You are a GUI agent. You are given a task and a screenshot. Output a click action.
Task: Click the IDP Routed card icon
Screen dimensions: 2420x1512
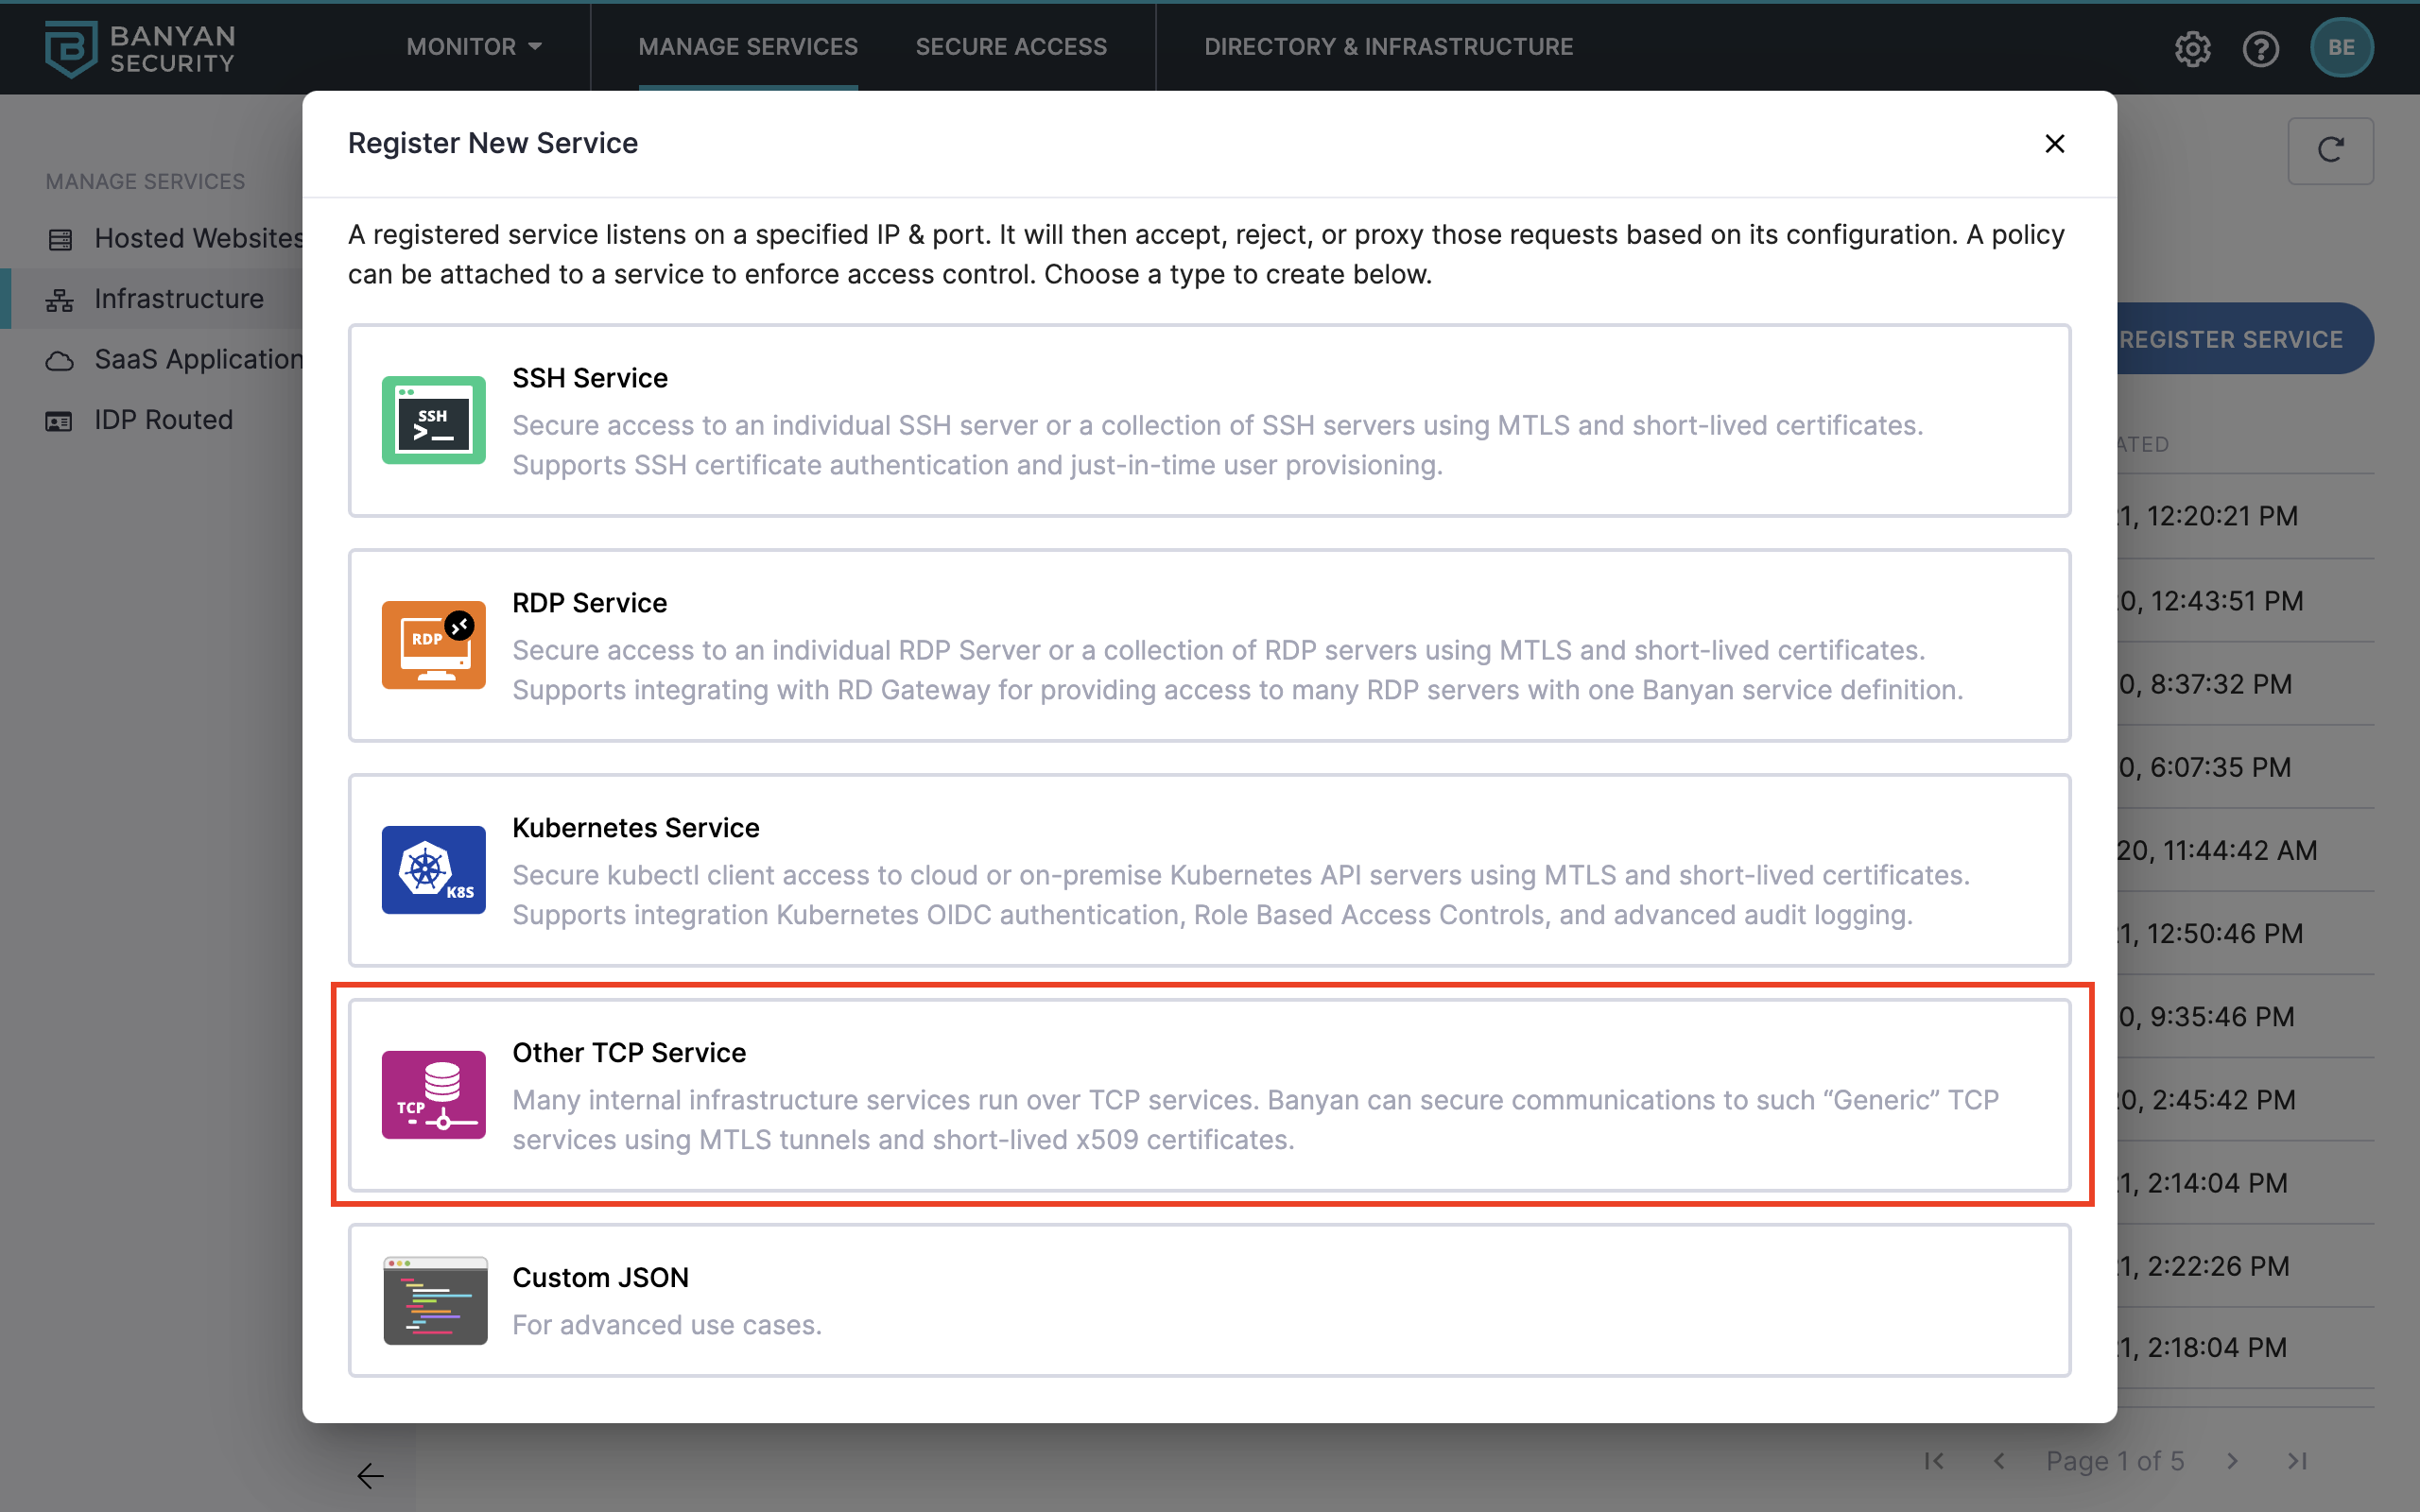point(60,421)
